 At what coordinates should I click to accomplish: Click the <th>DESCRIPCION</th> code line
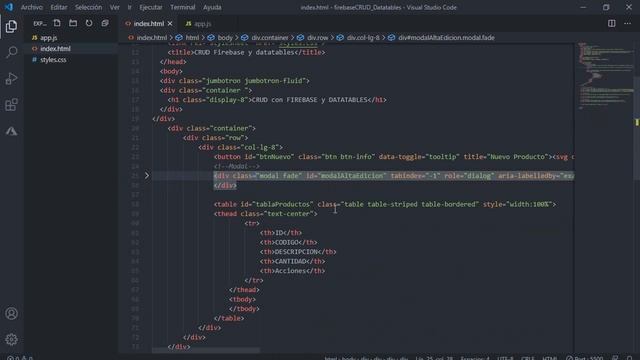point(298,252)
